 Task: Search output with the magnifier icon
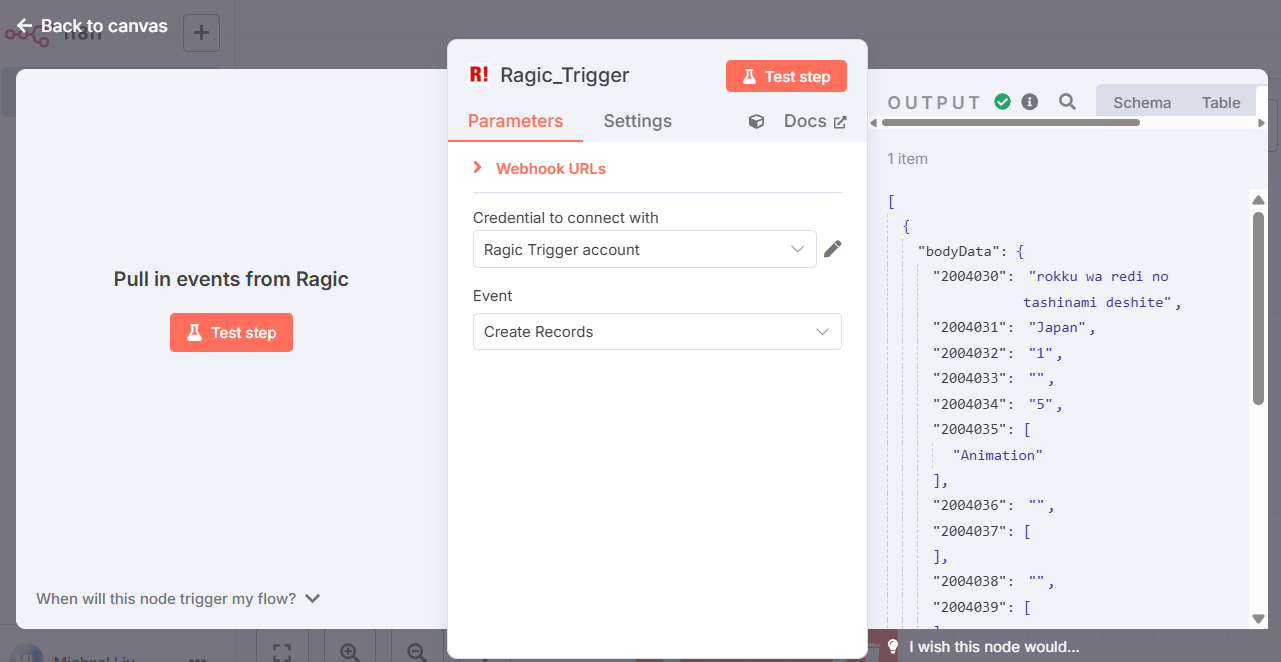(x=1067, y=101)
